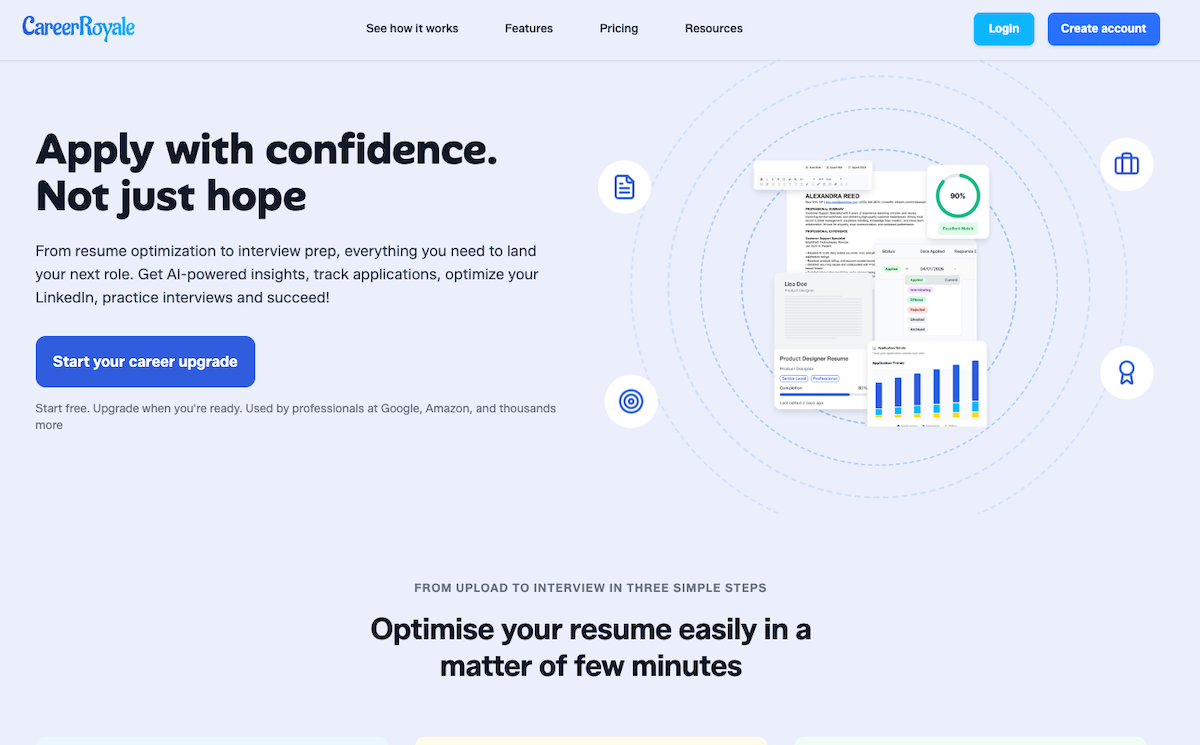The image size is (1200, 745).
Task: Select the Italic icon in the resume toolbar
Action: click(767, 179)
